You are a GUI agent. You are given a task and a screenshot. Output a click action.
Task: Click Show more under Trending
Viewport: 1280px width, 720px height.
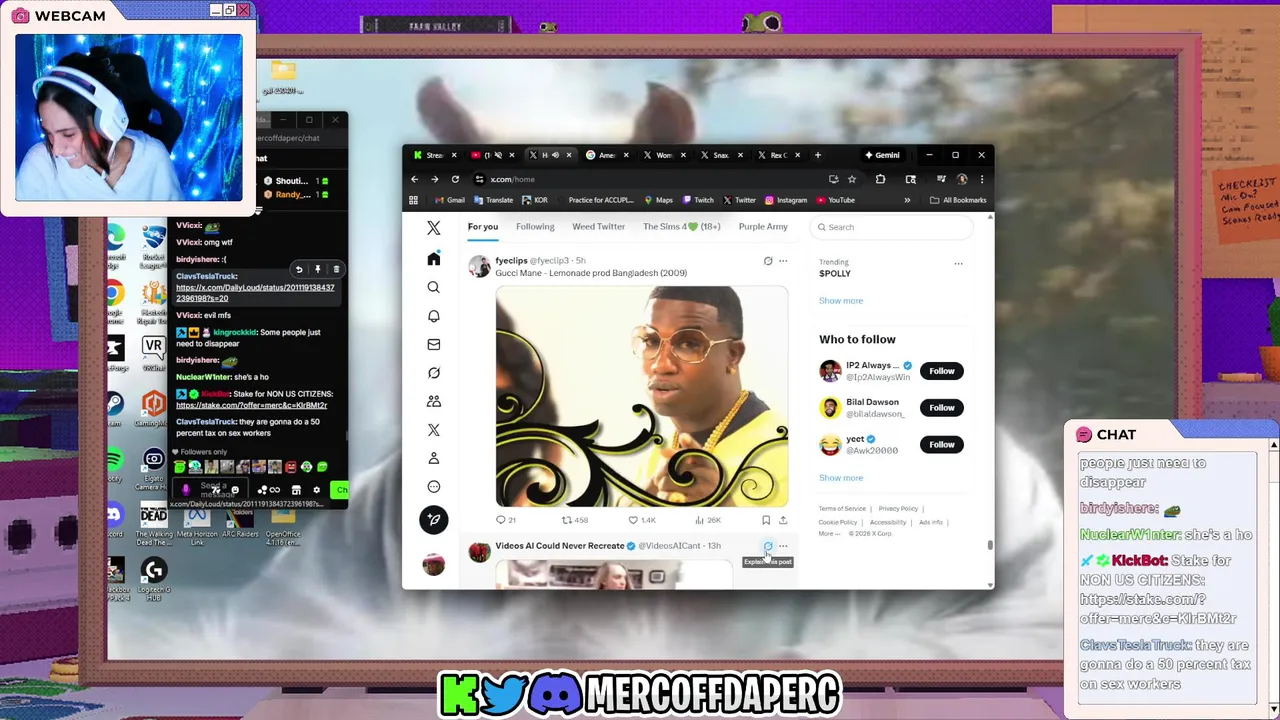(x=841, y=300)
